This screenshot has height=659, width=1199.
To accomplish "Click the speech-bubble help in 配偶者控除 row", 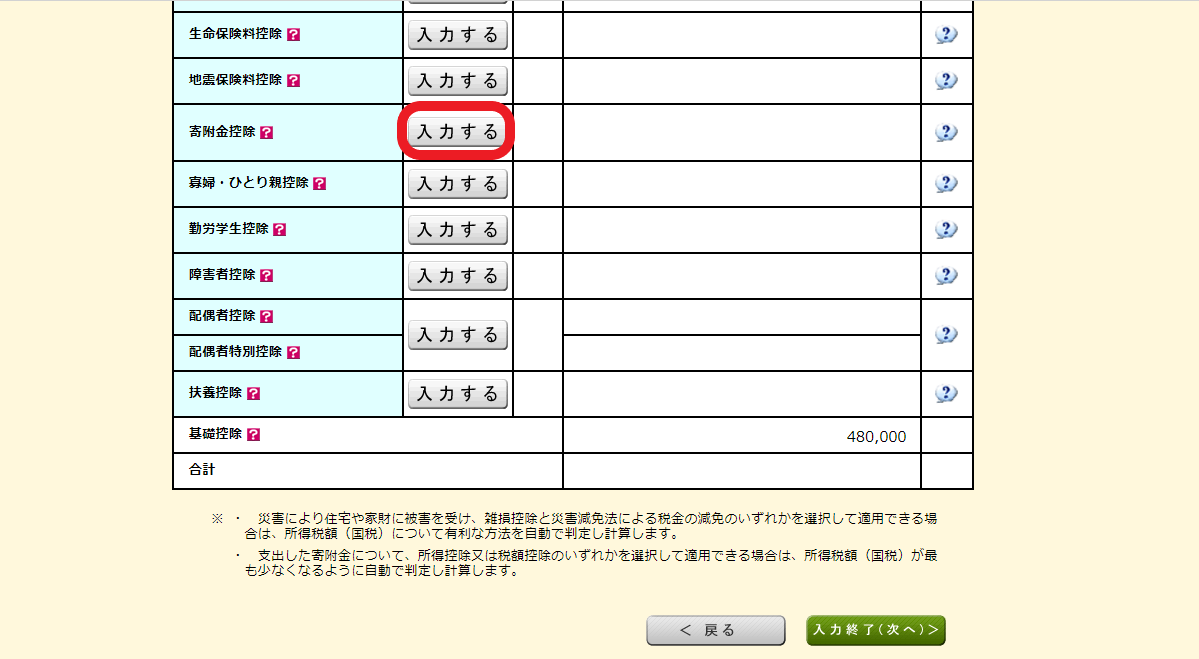I will [946, 335].
